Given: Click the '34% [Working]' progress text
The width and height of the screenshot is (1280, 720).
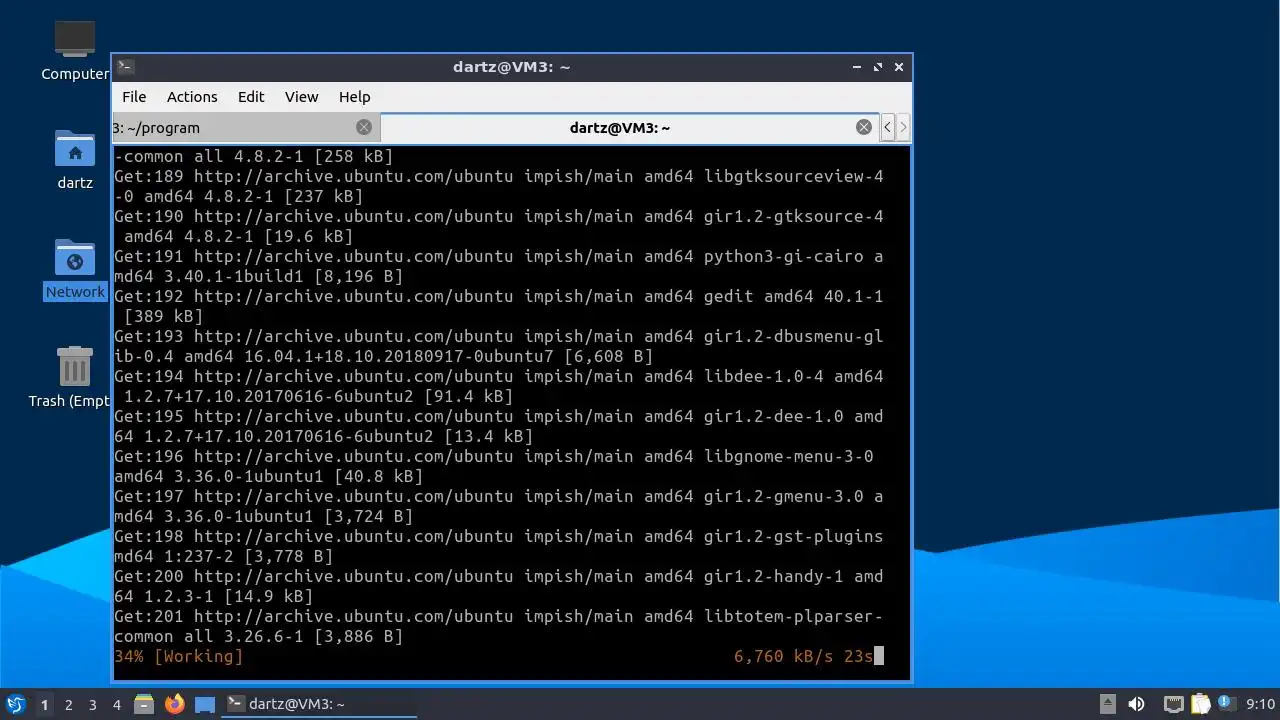Looking at the screenshot, I should 179,656.
